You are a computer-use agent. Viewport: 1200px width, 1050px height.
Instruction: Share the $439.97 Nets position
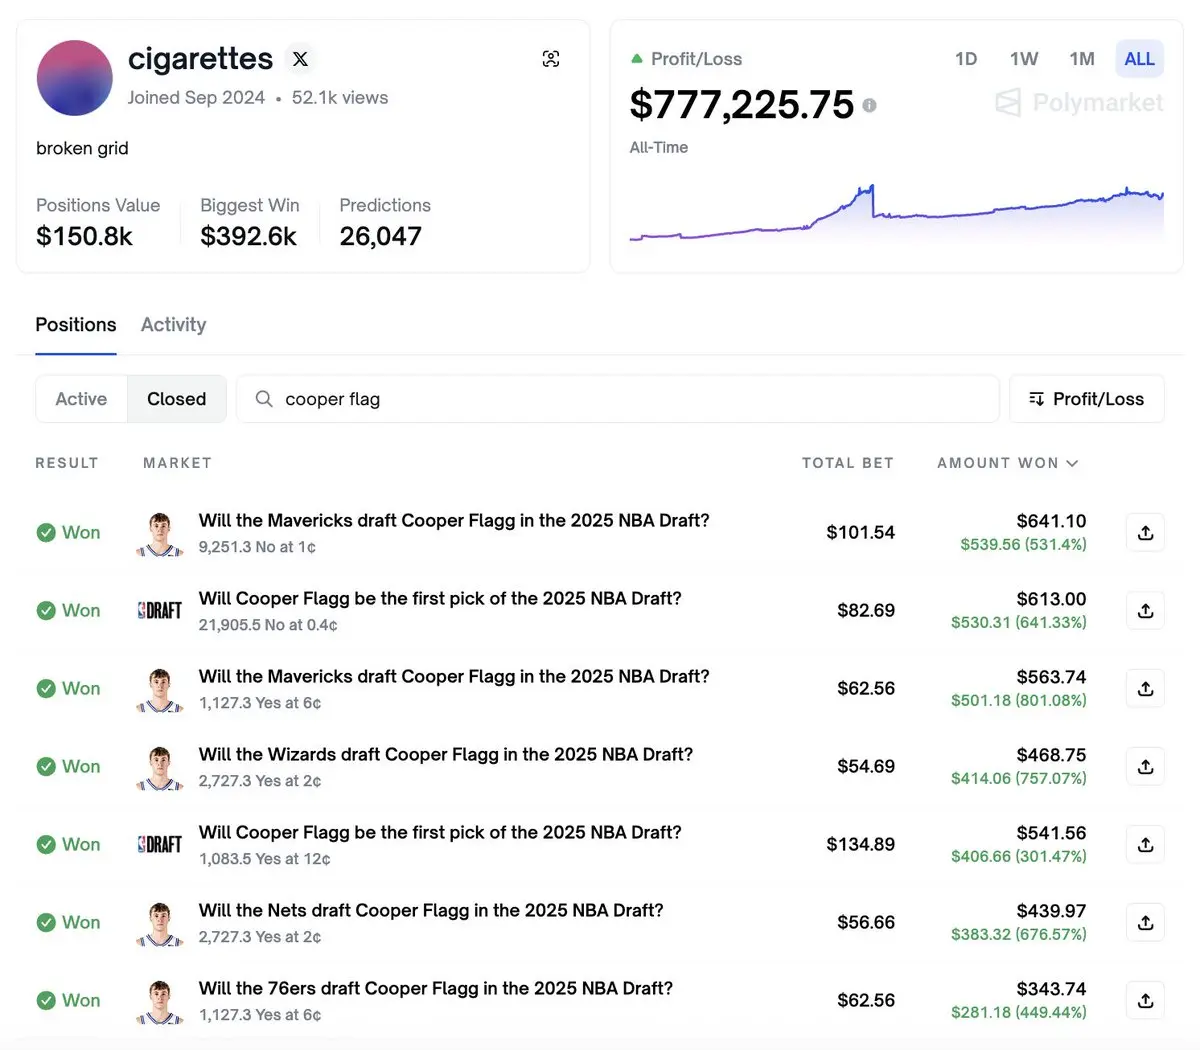[1146, 923]
